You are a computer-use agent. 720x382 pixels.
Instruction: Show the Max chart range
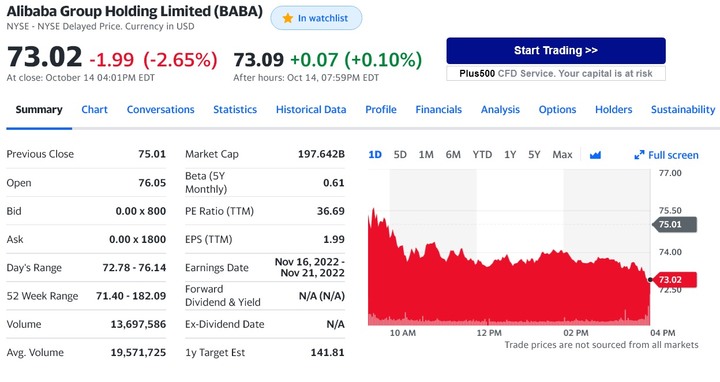[562, 155]
